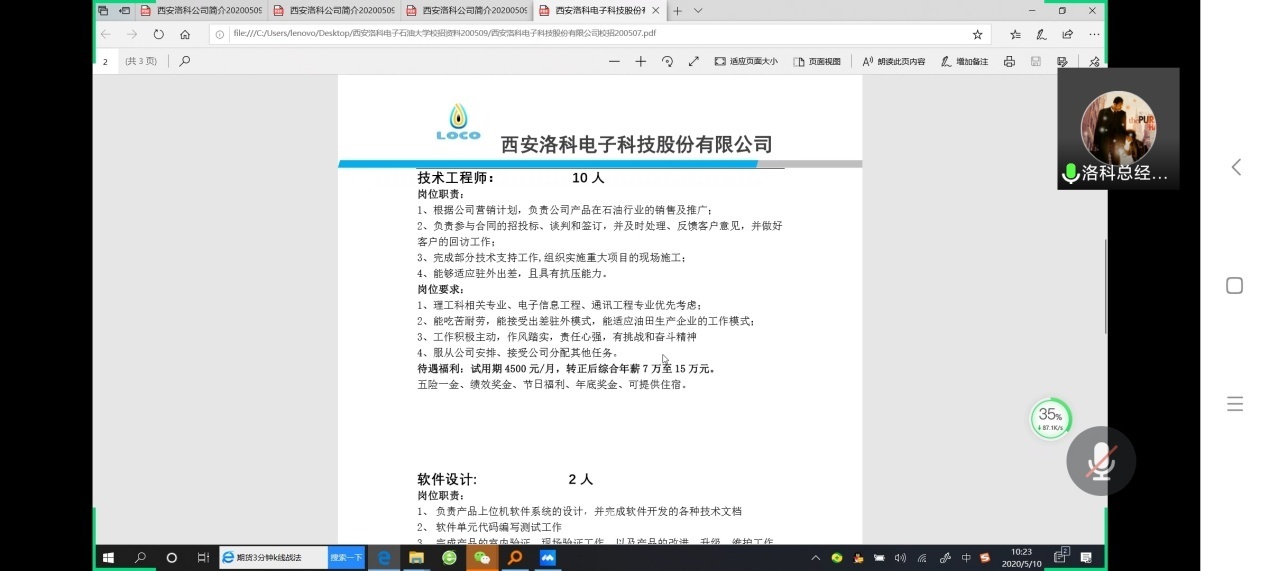Add this page to favorites star
Screen dimensions: 1269x571
(977, 34)
